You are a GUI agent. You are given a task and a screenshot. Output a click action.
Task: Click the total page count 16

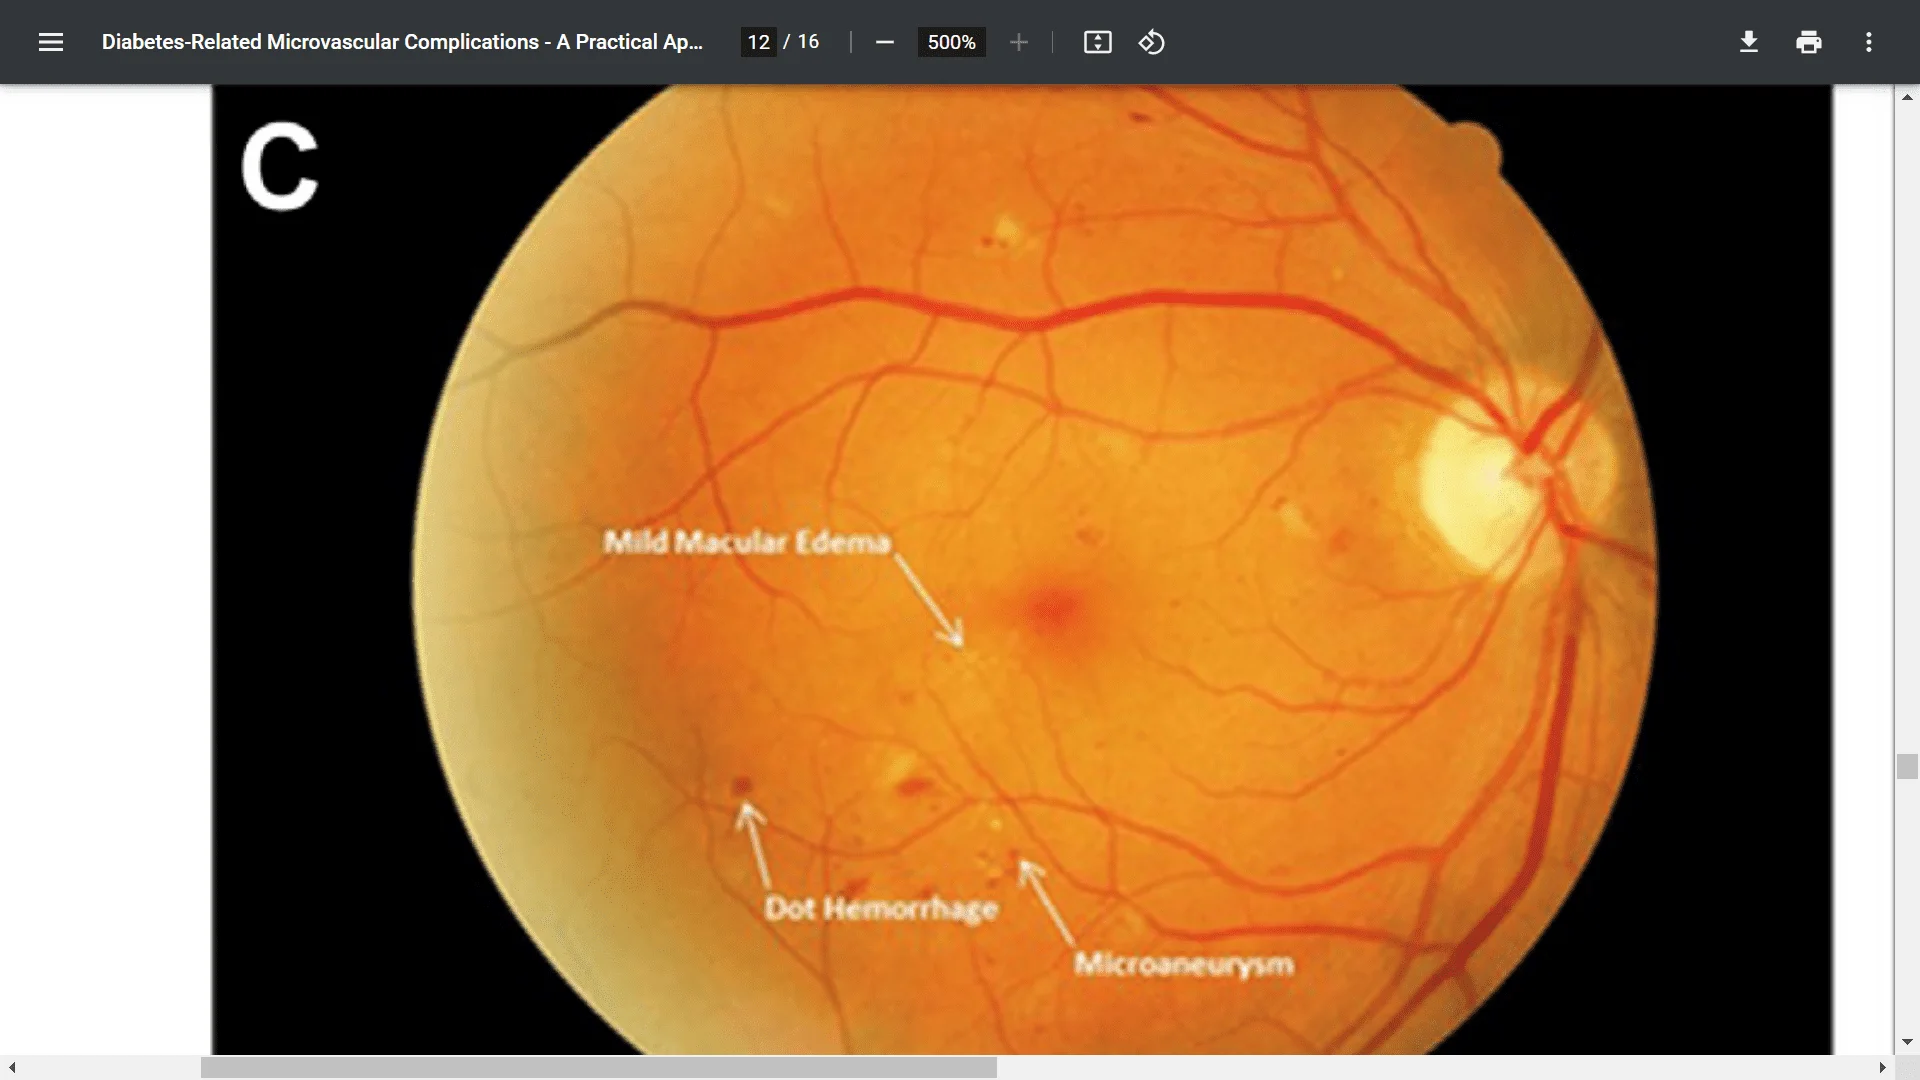point(808,42)
